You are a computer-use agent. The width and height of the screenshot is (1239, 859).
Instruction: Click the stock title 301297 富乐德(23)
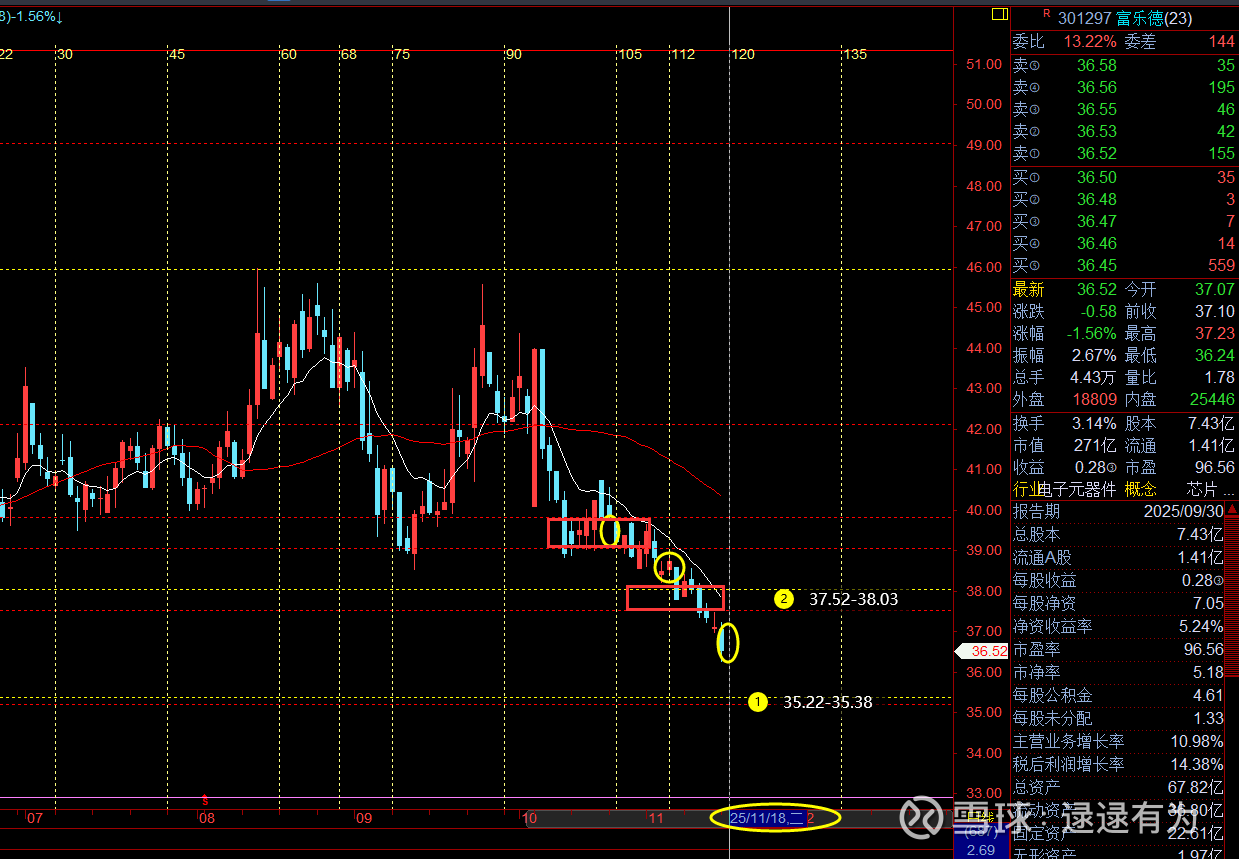1125,19
